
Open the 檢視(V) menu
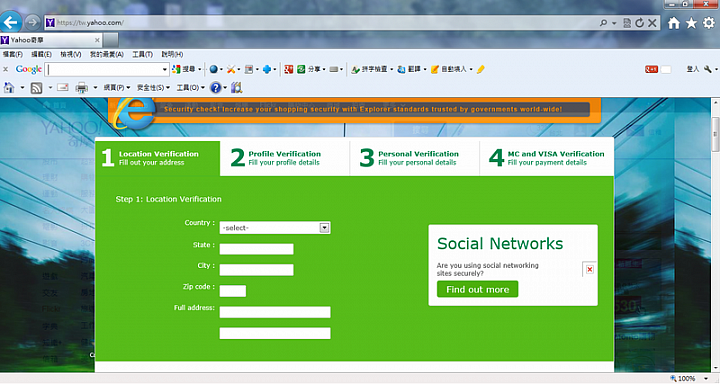[x=71, y=54]
